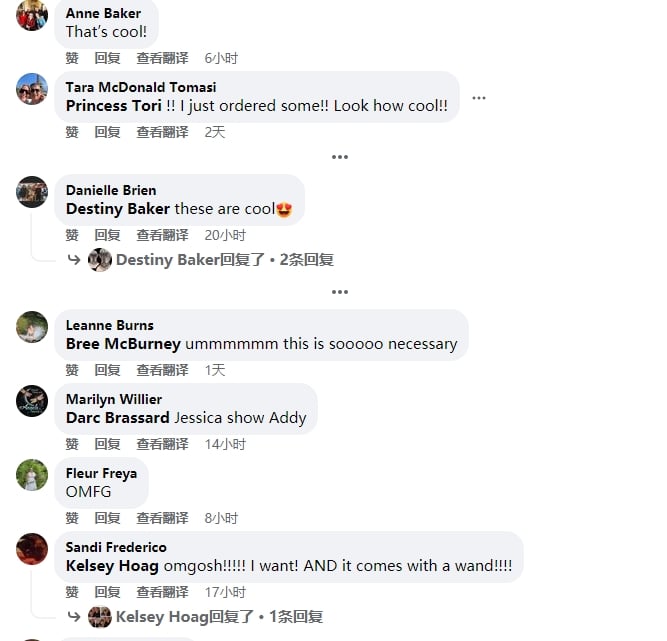Open the three-dot menu above Leanne Burns

(340, 292)
